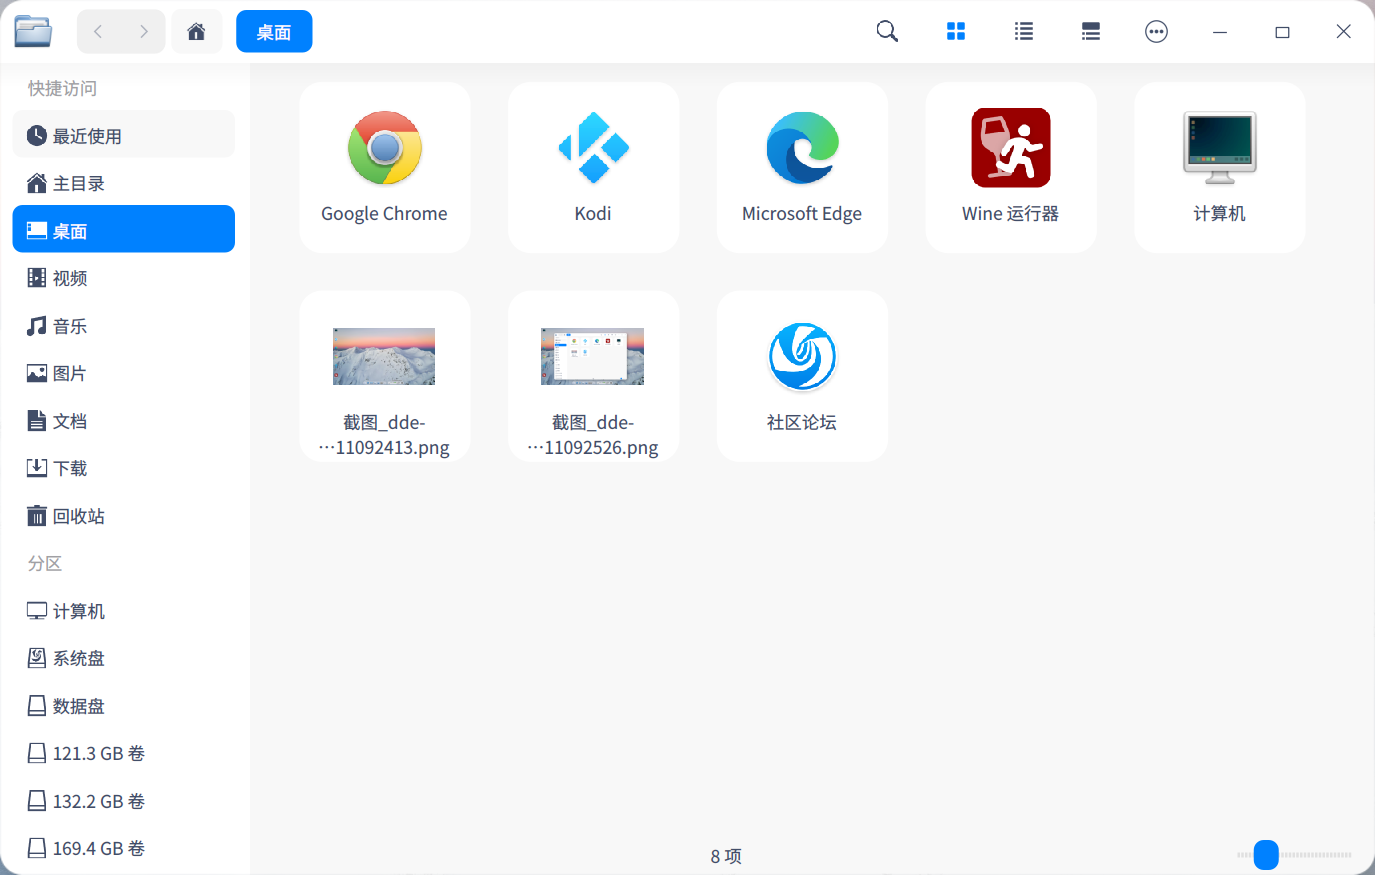
Task: Click the Wine 运行器 label text
Action: (x=1011, y=214)
